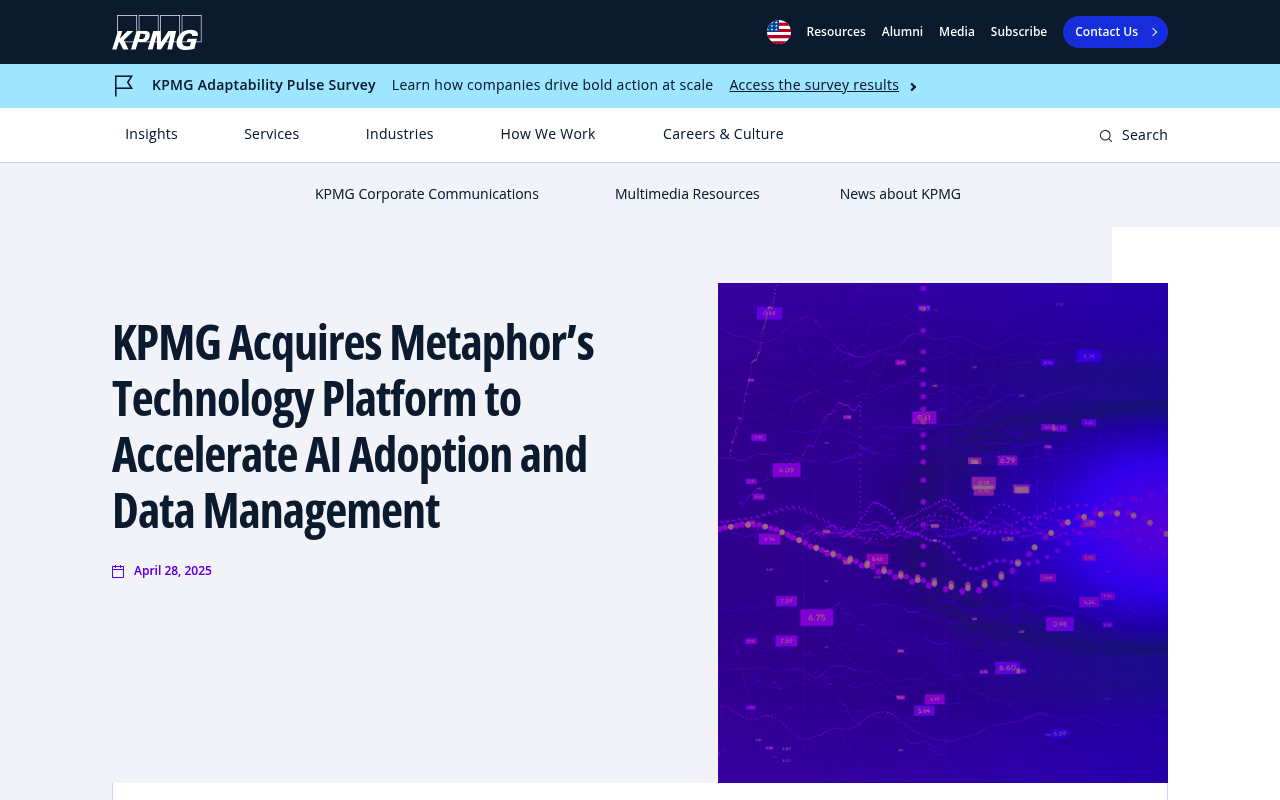Open the Alumni link
Viewport: 1280px width, 800px height.
coord(902,32)
